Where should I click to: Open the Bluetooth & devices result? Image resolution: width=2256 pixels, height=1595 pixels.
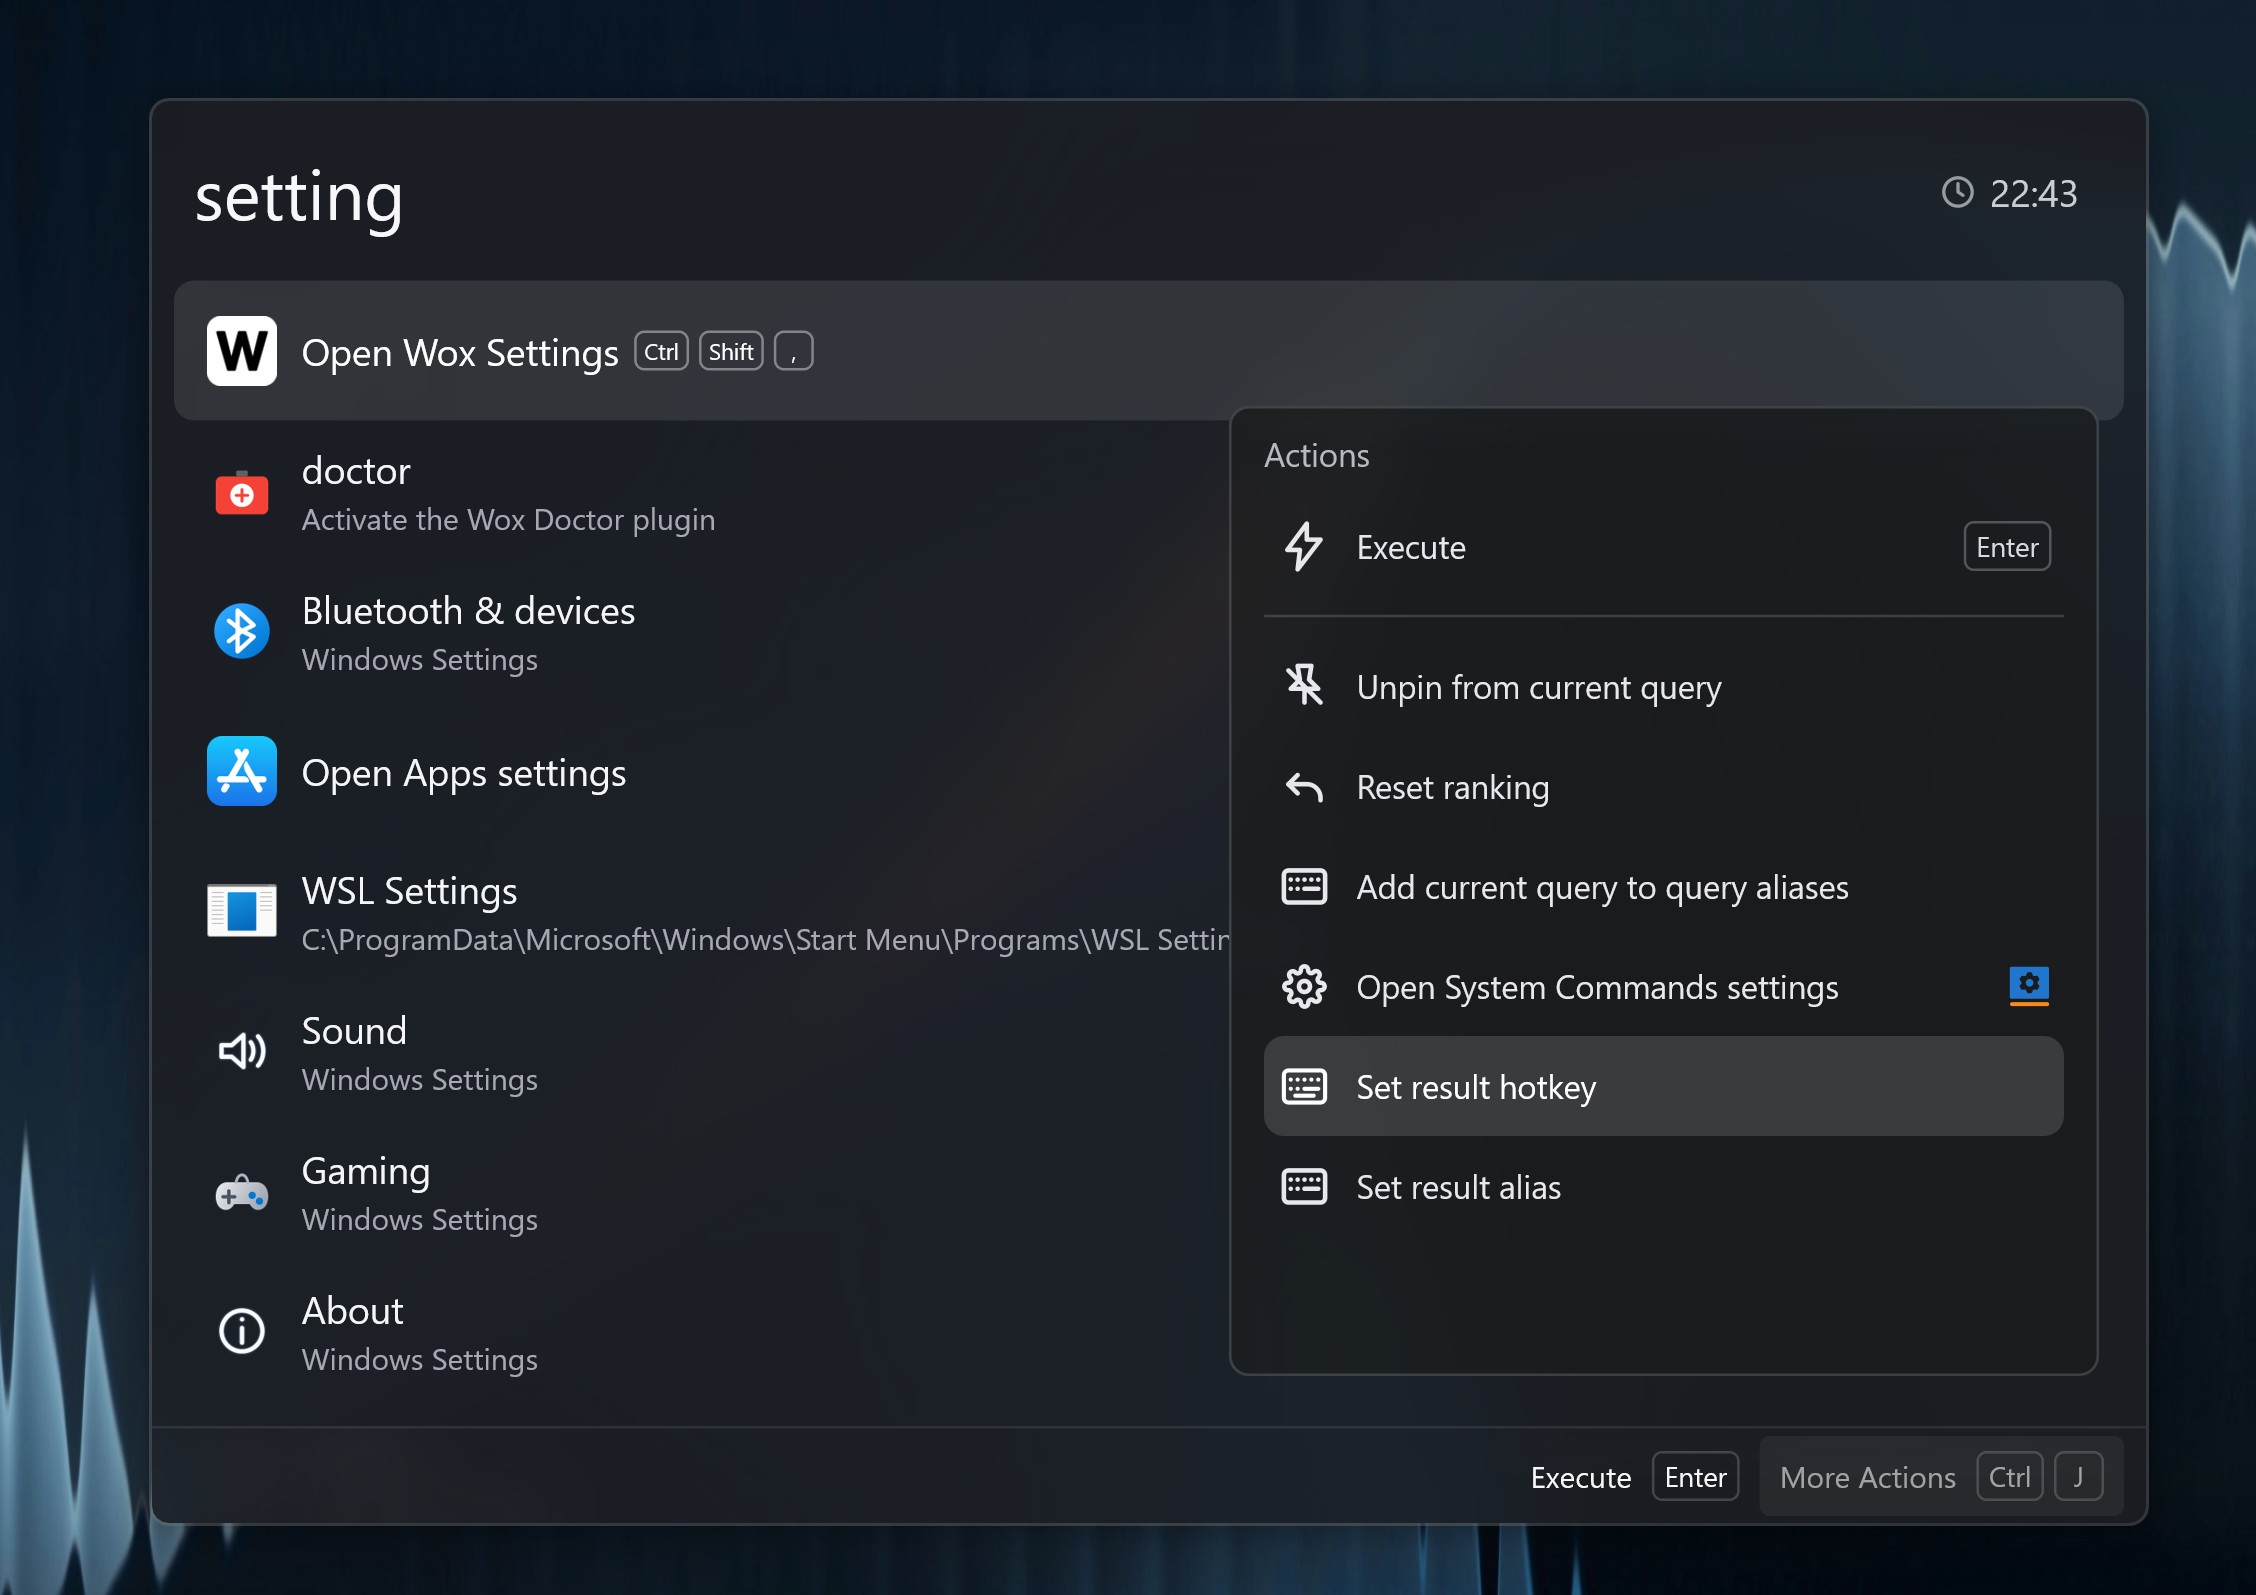(700, 632)
